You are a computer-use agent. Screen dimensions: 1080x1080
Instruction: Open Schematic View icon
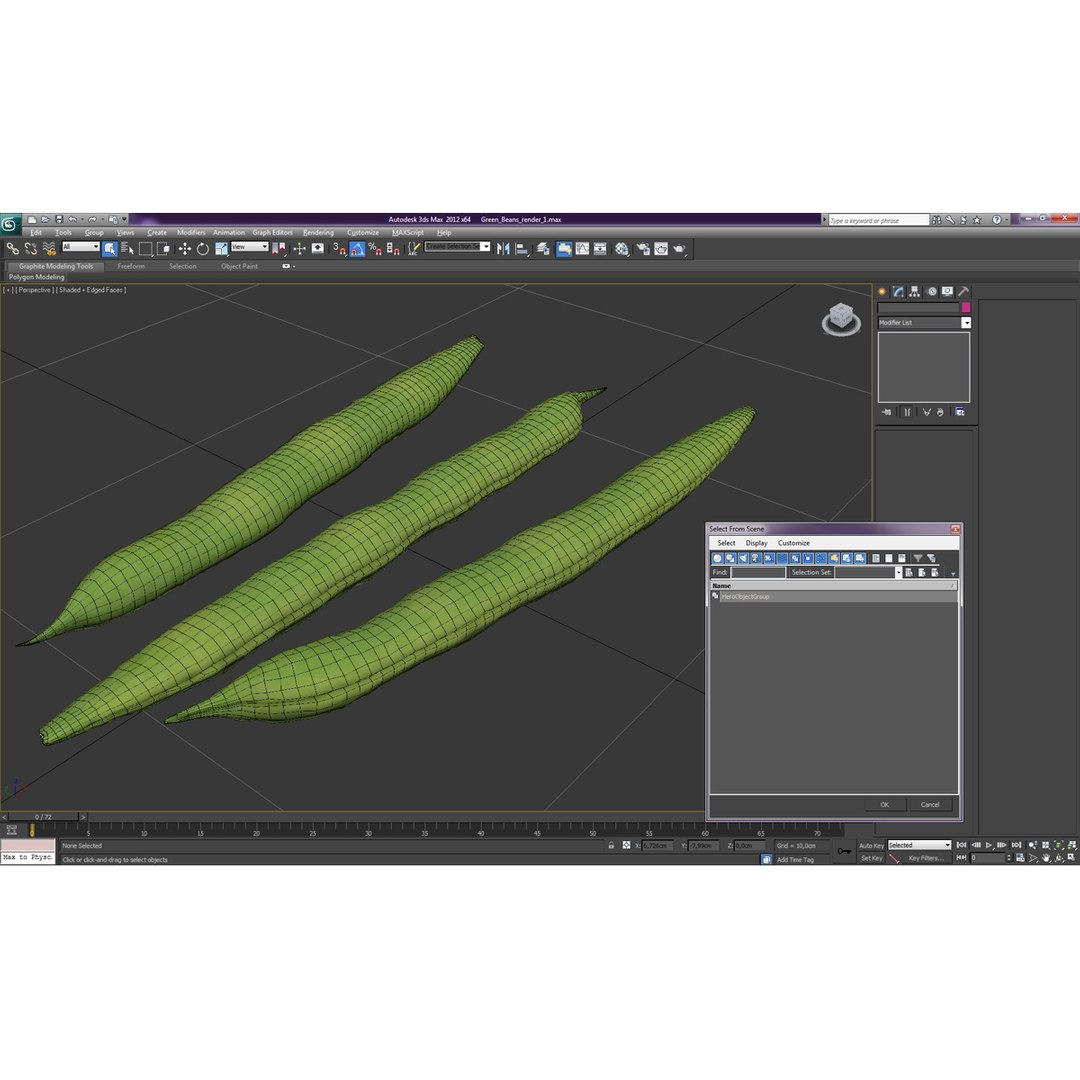point(601,249)
